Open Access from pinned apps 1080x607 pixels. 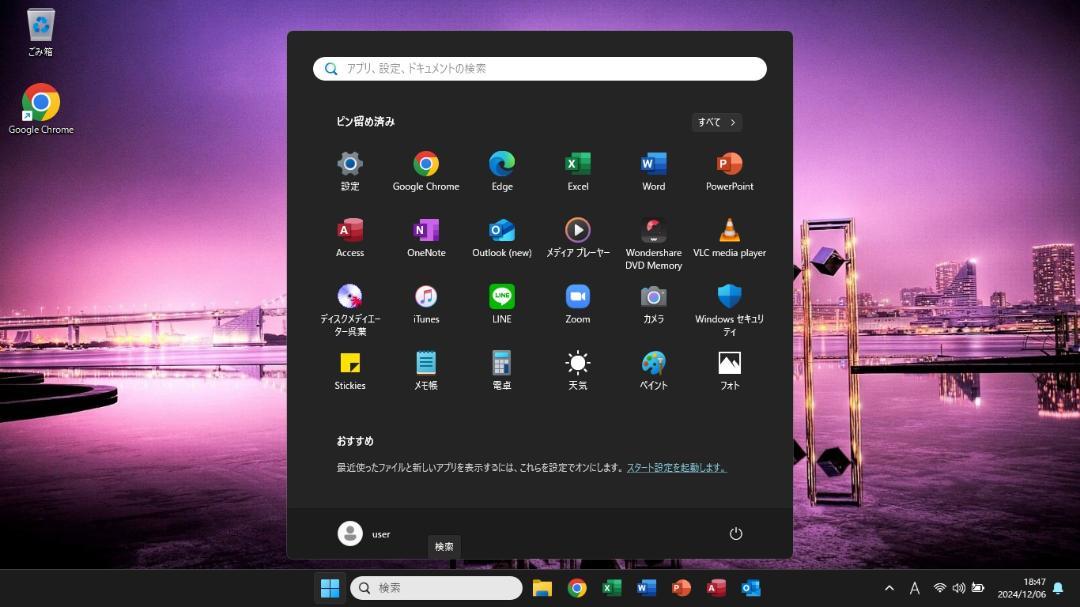pyautogui.click(x=350, y=238)
